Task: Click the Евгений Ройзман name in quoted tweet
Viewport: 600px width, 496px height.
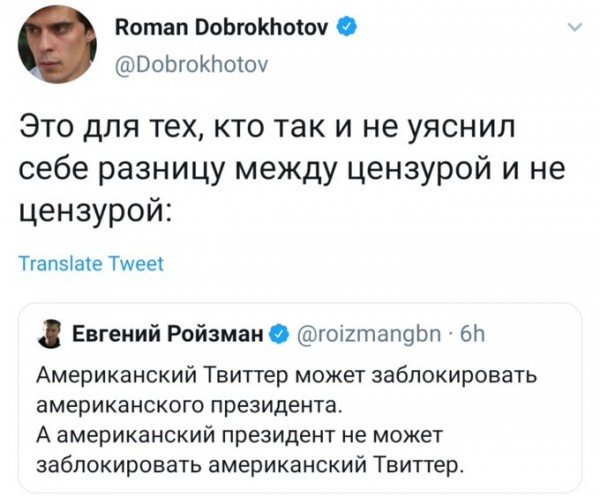Action: pyautogui.click(x=168, y=334)
